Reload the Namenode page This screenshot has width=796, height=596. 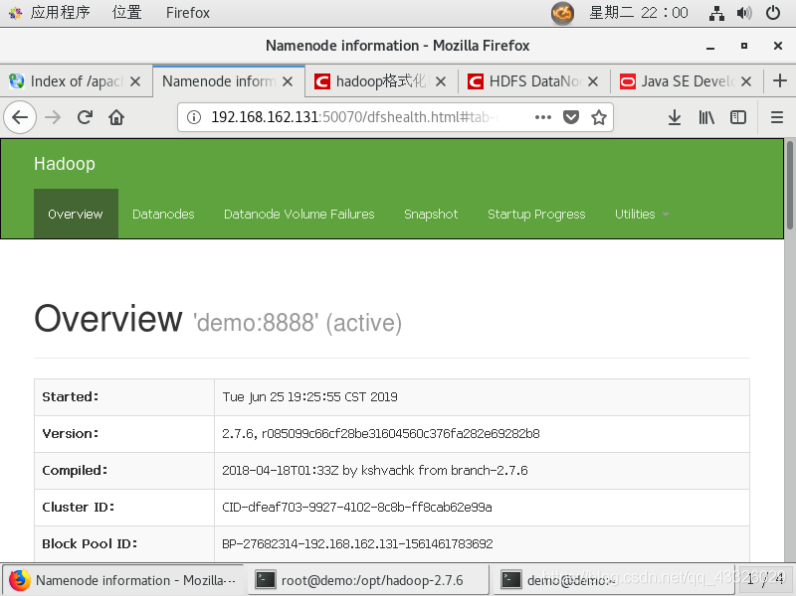click(85, 118)
